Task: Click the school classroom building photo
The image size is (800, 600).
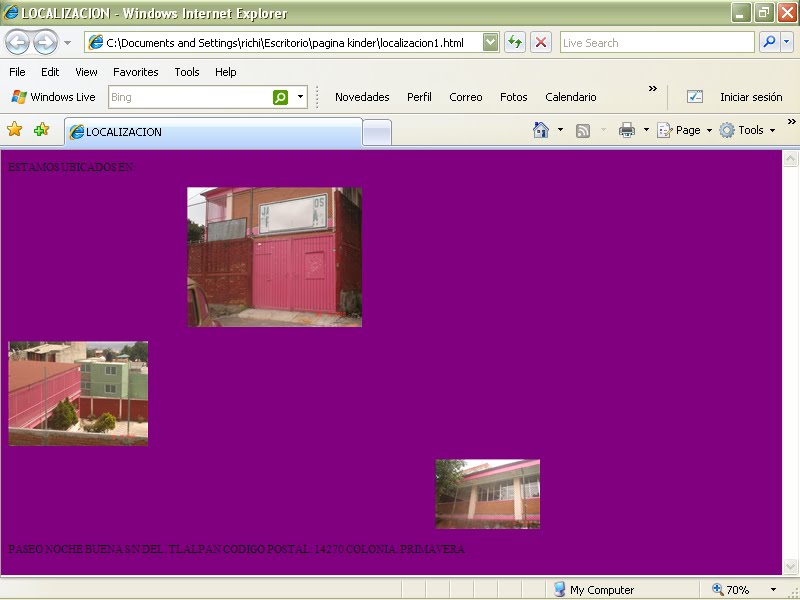Action: click(x=487, y=494)
